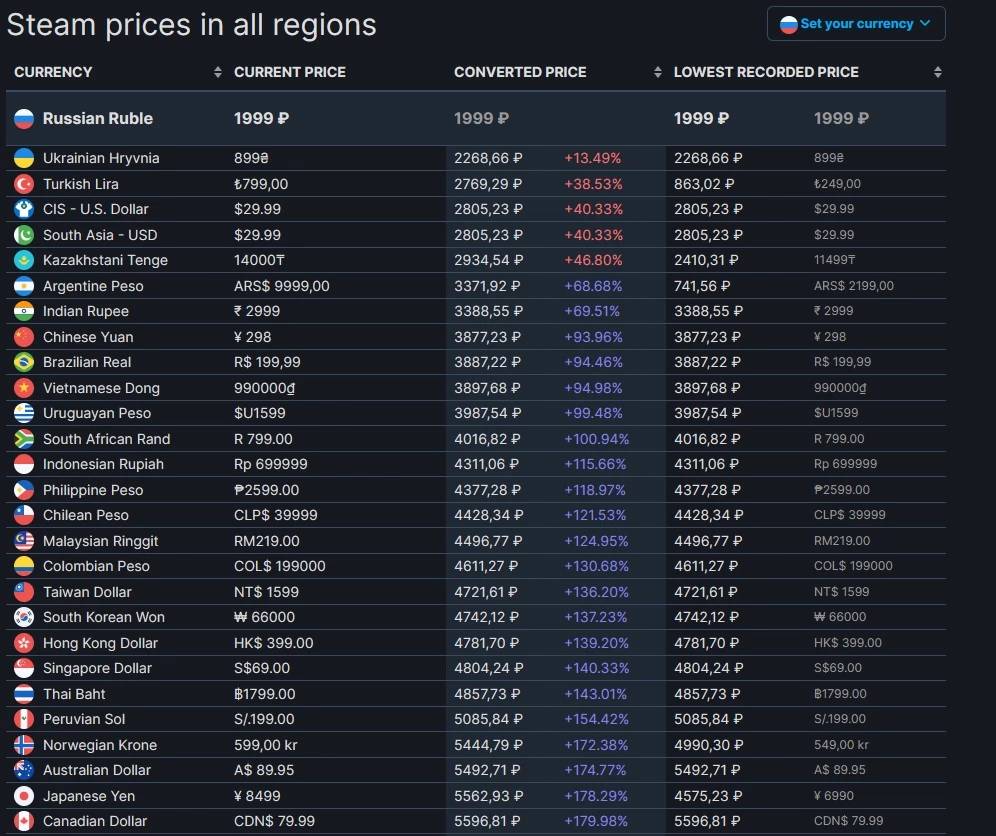996x836 pixels.
Task: Click the Ukrainian flag icon
Action: [x=24, y=158]
